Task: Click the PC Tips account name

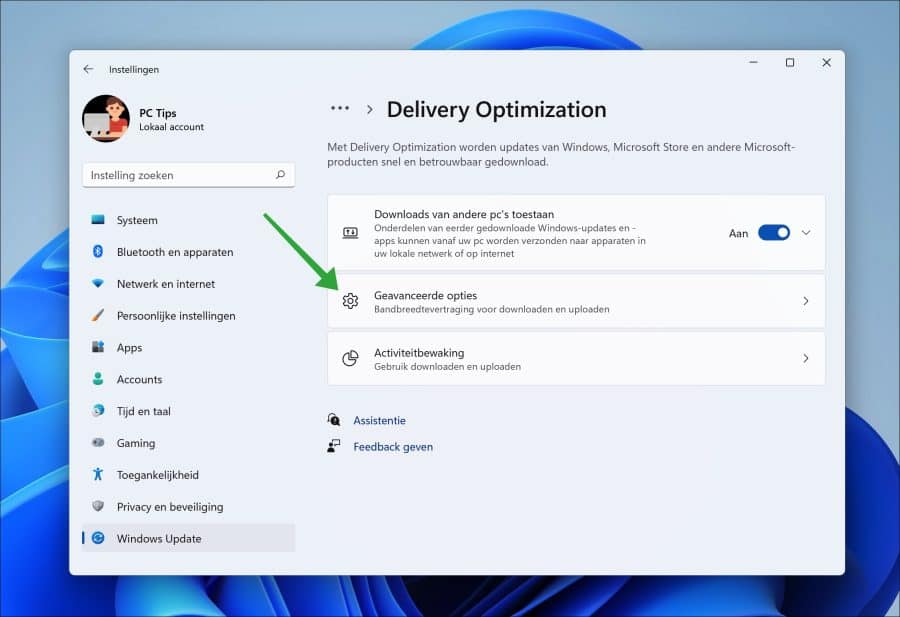Action: pyautogui.click(x=157, y=113)
